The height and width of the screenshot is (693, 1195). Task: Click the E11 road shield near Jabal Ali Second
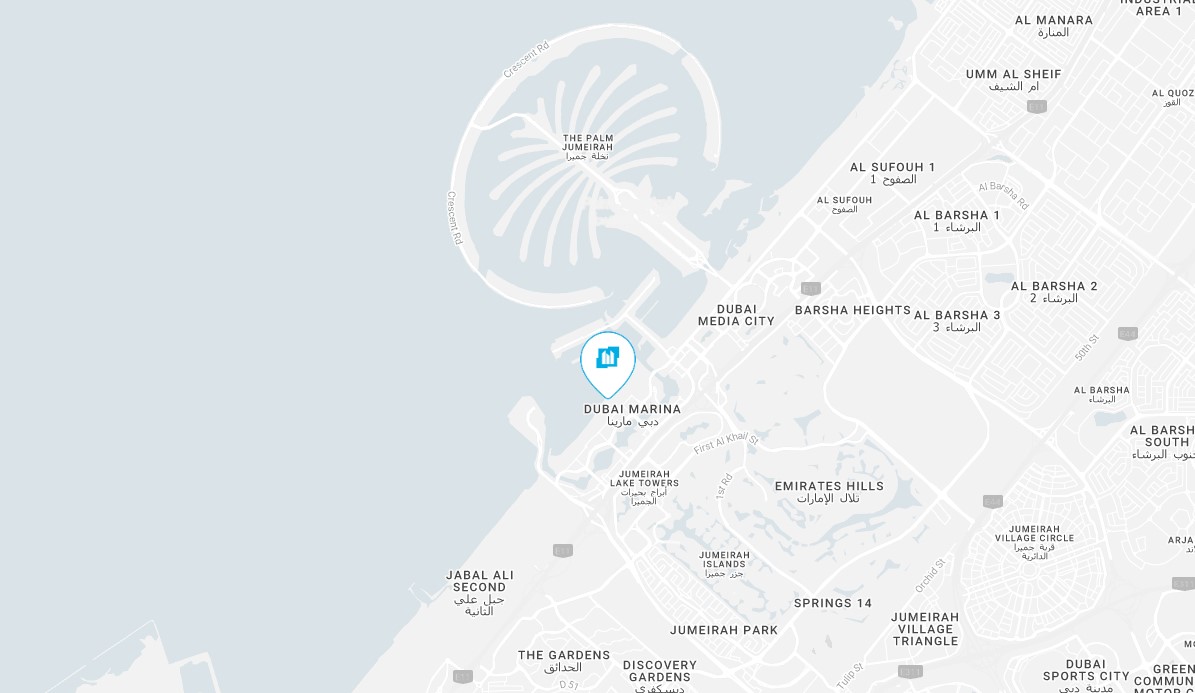click(x=562, y=550)
